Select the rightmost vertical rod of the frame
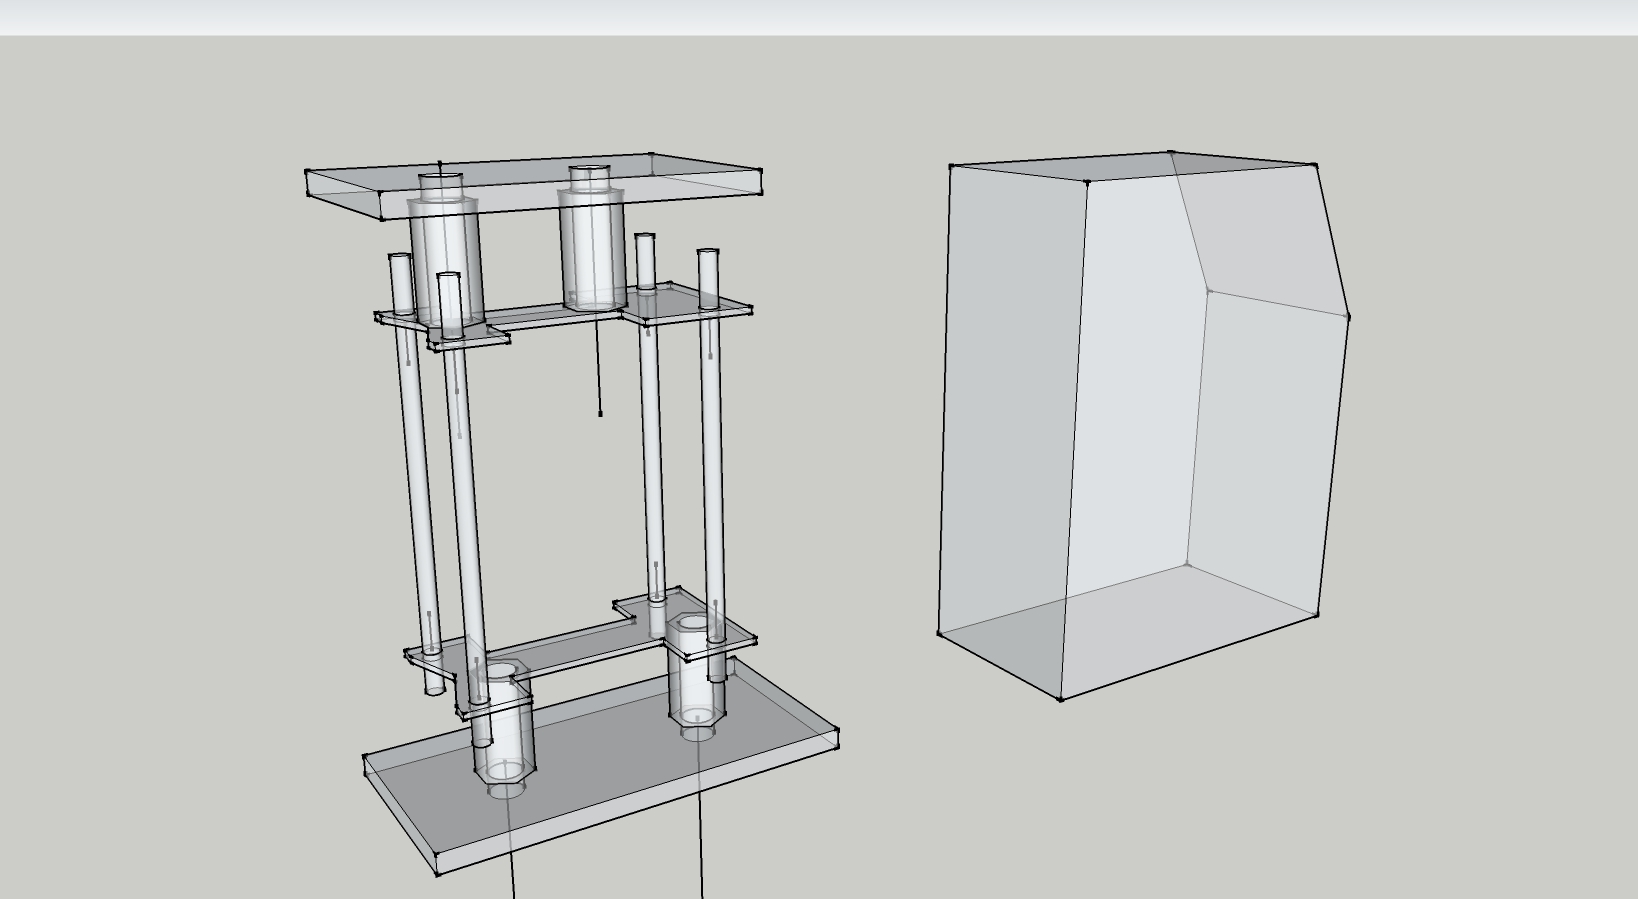The image size is (1638, 899). 712,465
